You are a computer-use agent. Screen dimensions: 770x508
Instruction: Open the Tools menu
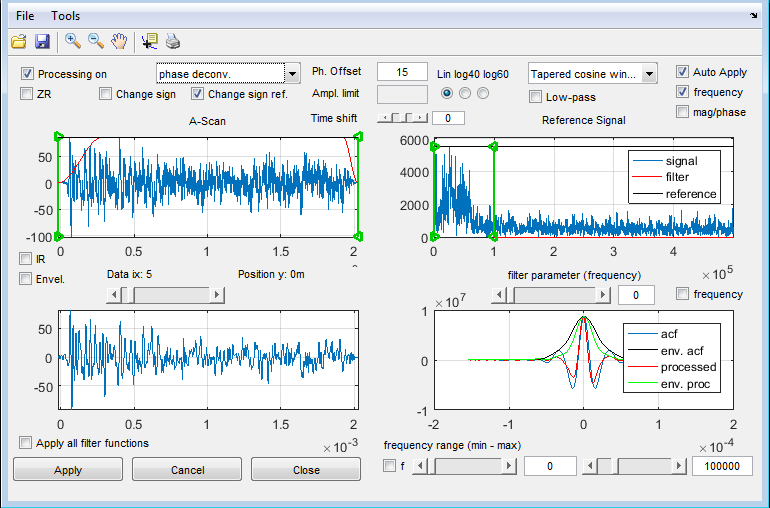point(65,16)
